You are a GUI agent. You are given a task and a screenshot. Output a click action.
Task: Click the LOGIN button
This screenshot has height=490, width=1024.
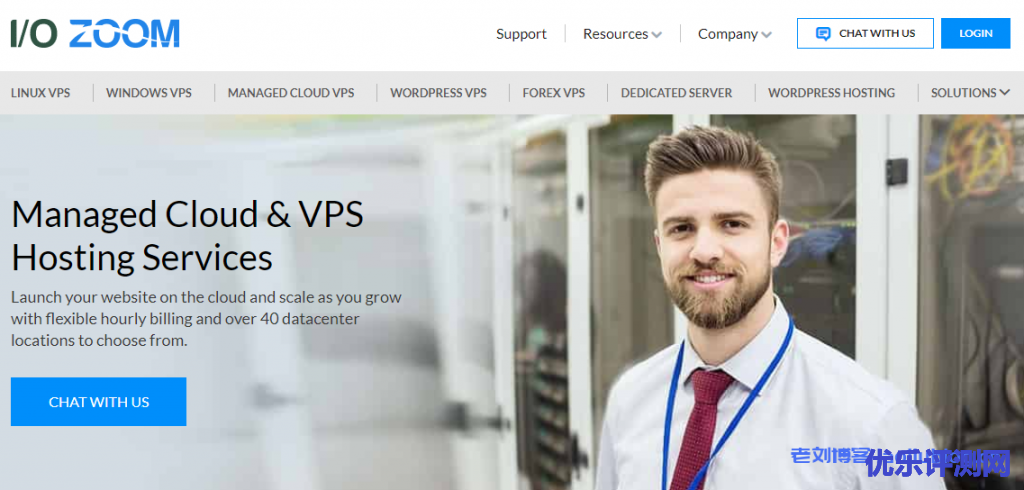976,33
